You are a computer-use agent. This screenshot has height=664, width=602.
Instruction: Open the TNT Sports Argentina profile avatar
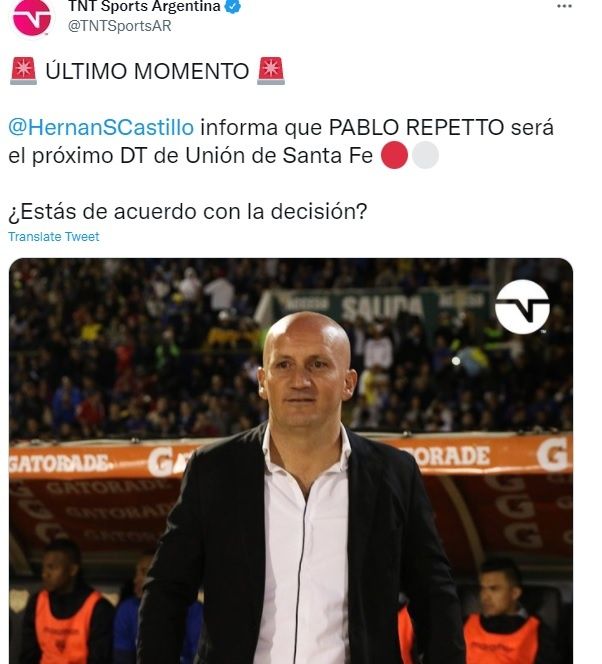32,16
